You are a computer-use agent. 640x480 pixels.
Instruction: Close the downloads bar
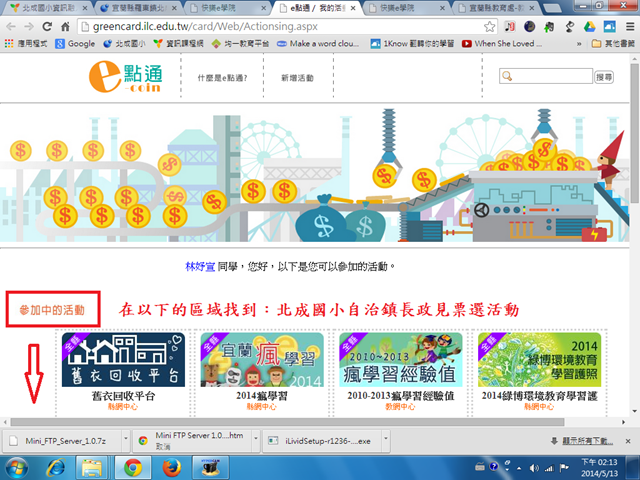coord(629,440)
